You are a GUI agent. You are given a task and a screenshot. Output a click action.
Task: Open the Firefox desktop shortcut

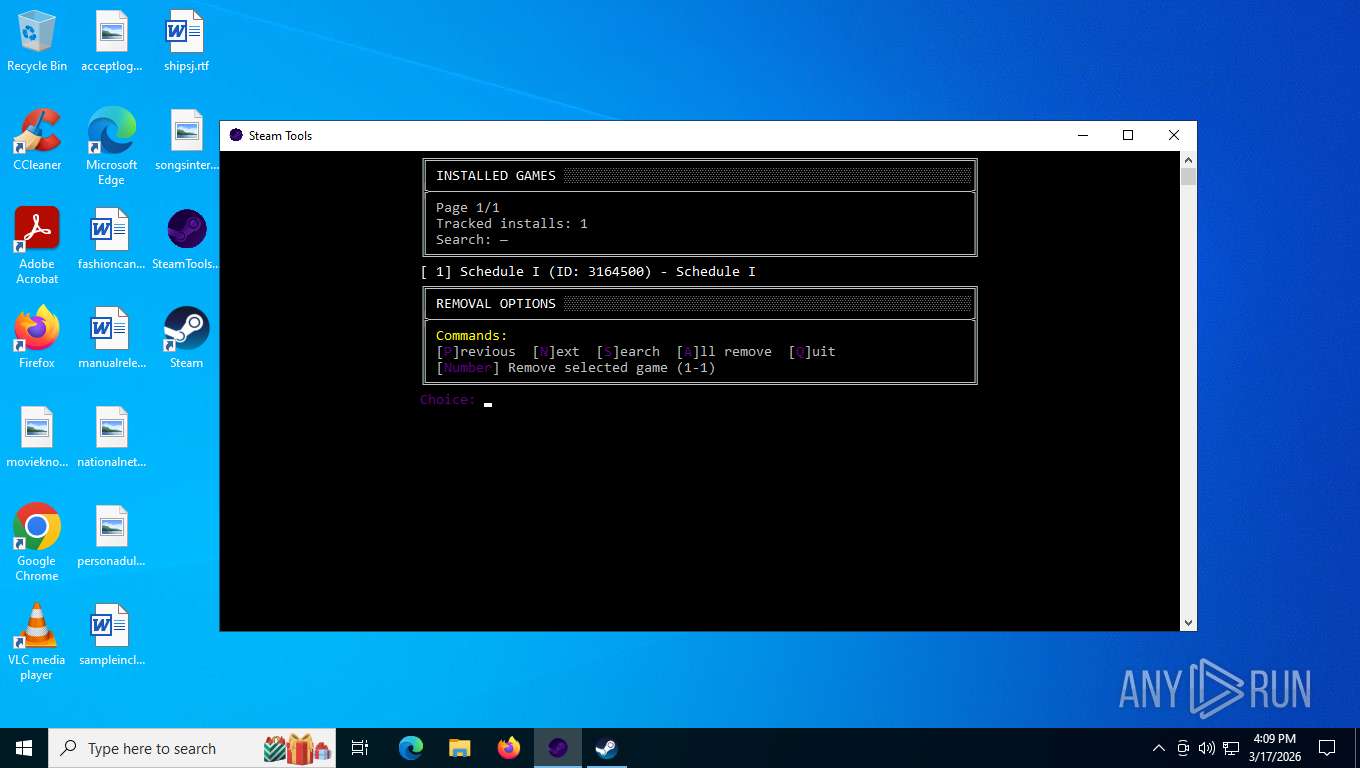[x=37, y=338]
